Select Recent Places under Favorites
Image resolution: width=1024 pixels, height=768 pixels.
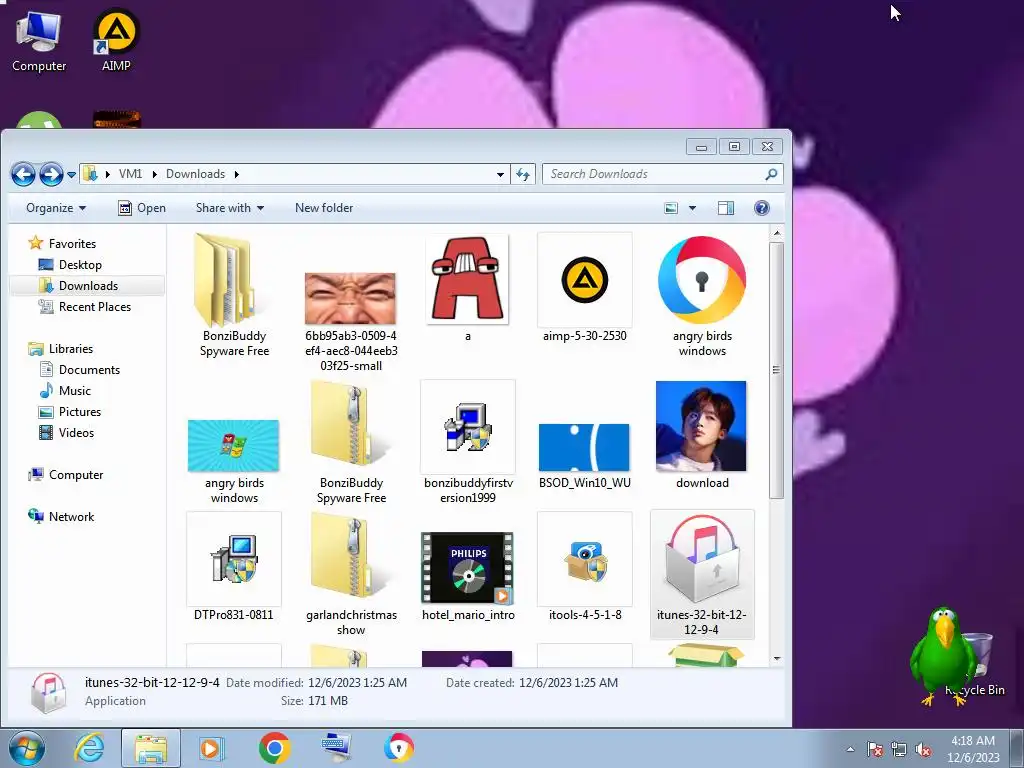(x=84, y=306)
